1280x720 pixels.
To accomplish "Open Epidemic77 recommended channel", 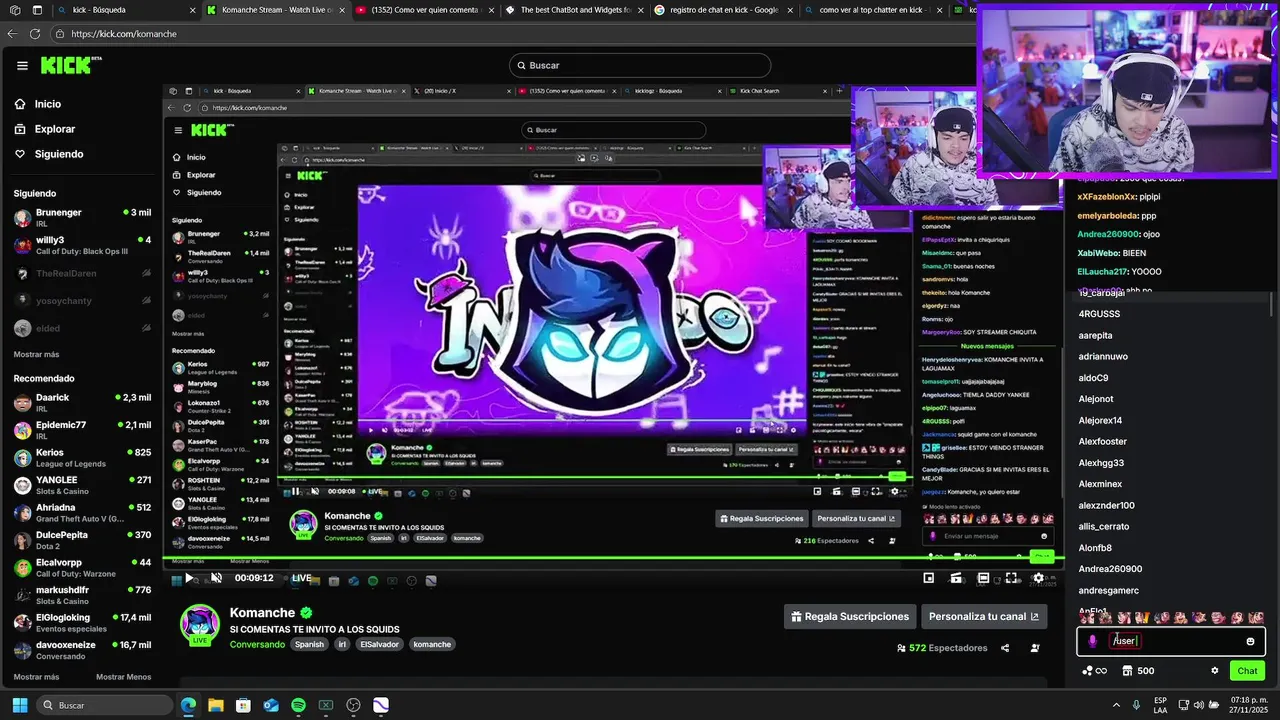I will (82, 430).
